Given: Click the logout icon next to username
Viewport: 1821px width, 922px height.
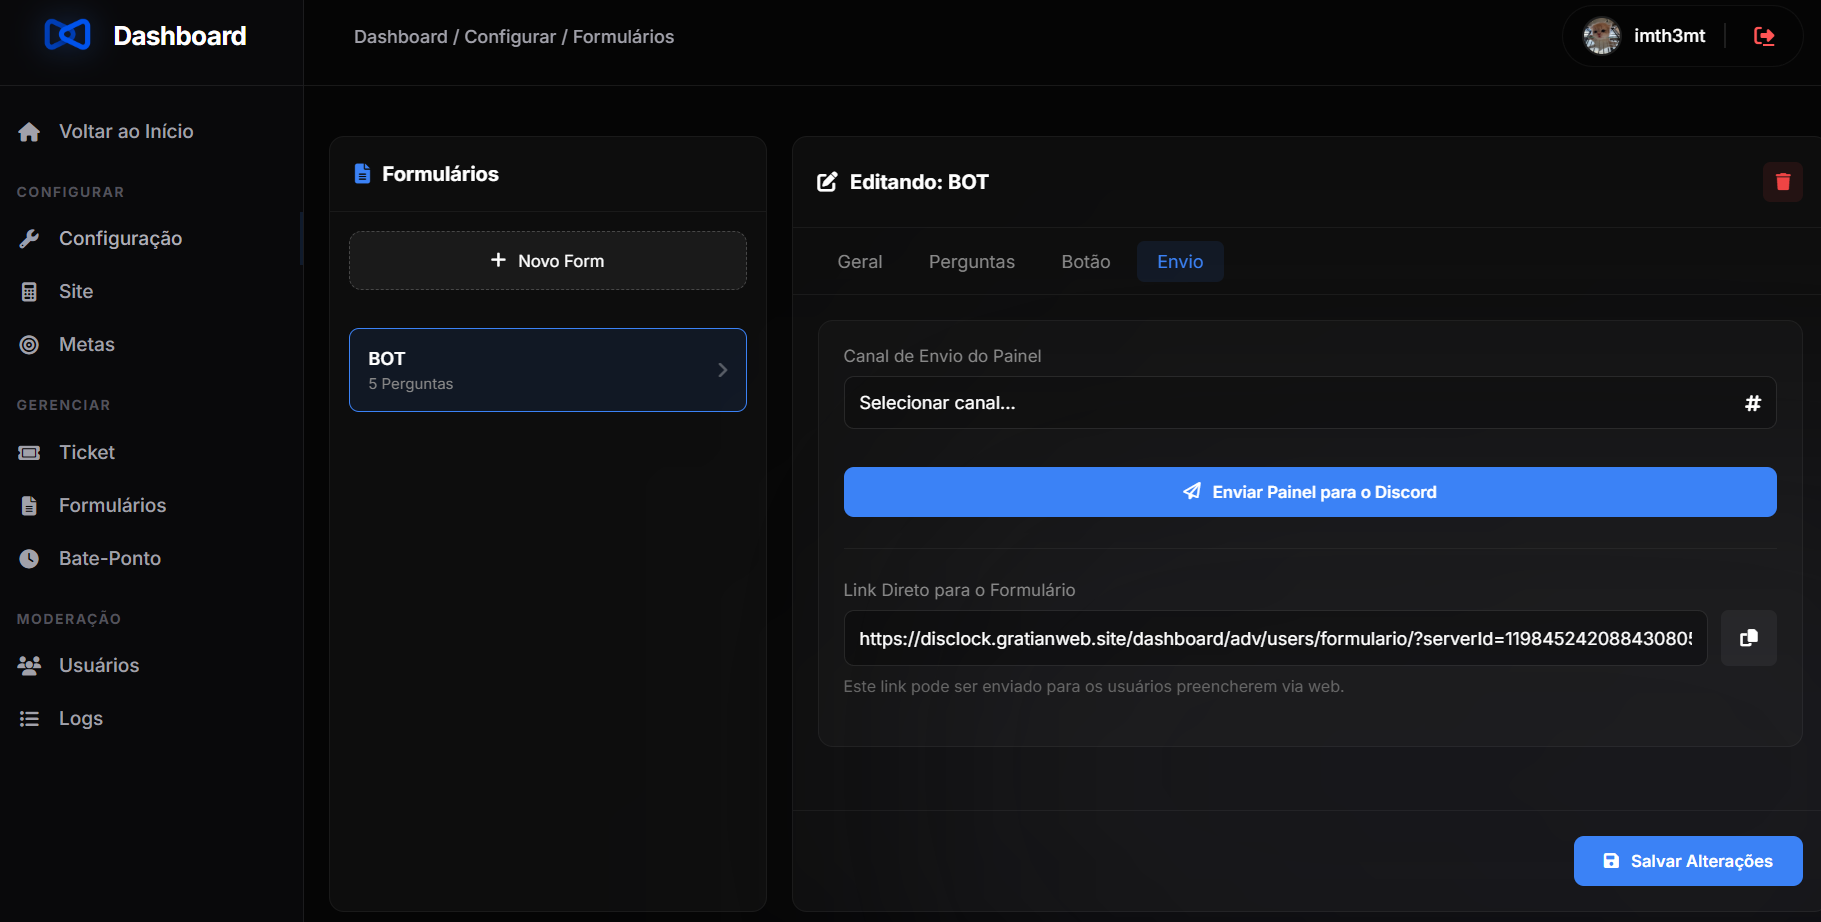Looking at the screenshot, I should click(1764, 37).
